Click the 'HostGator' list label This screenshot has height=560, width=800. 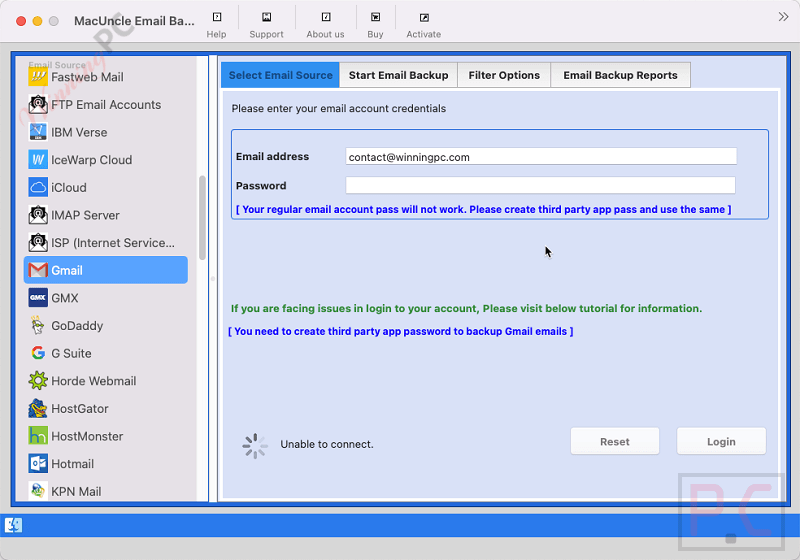click(x=80, y=409)
